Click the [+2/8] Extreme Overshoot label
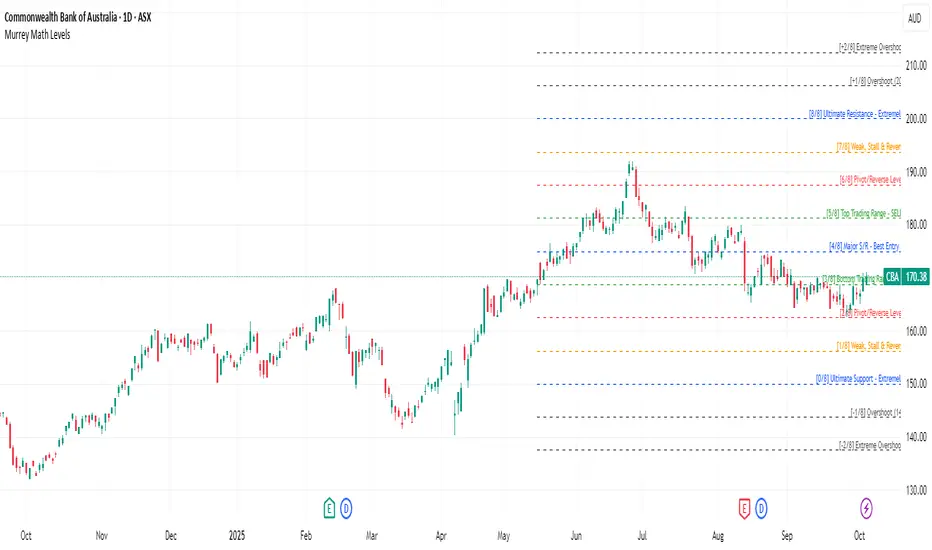The width and height of the screenshot is (932, 550). (869, 48)
